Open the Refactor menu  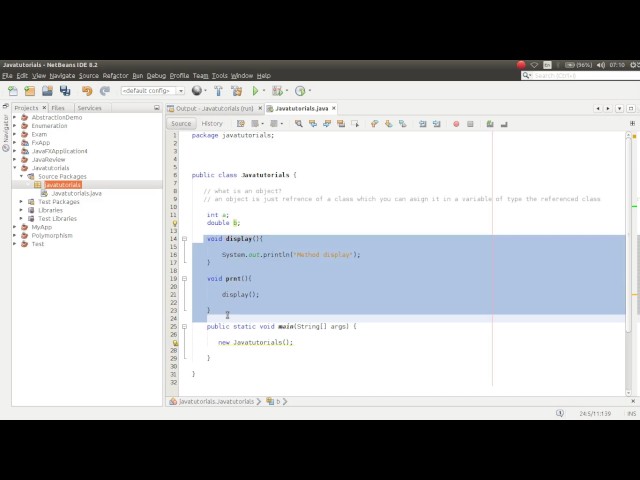(116, 76)
